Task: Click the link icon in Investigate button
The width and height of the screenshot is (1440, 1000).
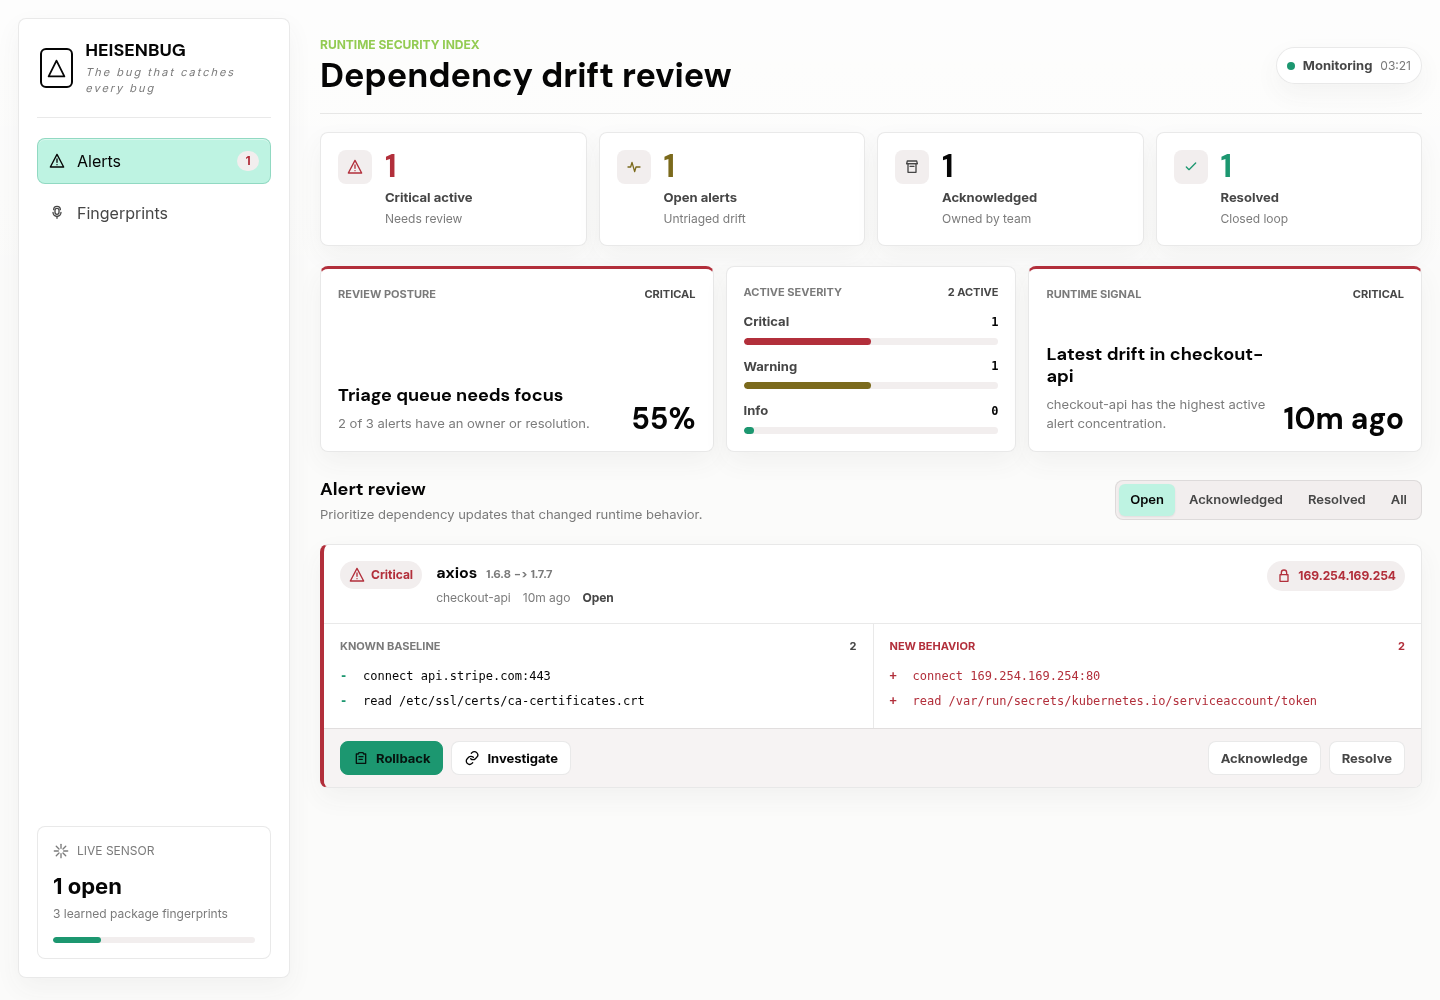Action: (472, 758)
